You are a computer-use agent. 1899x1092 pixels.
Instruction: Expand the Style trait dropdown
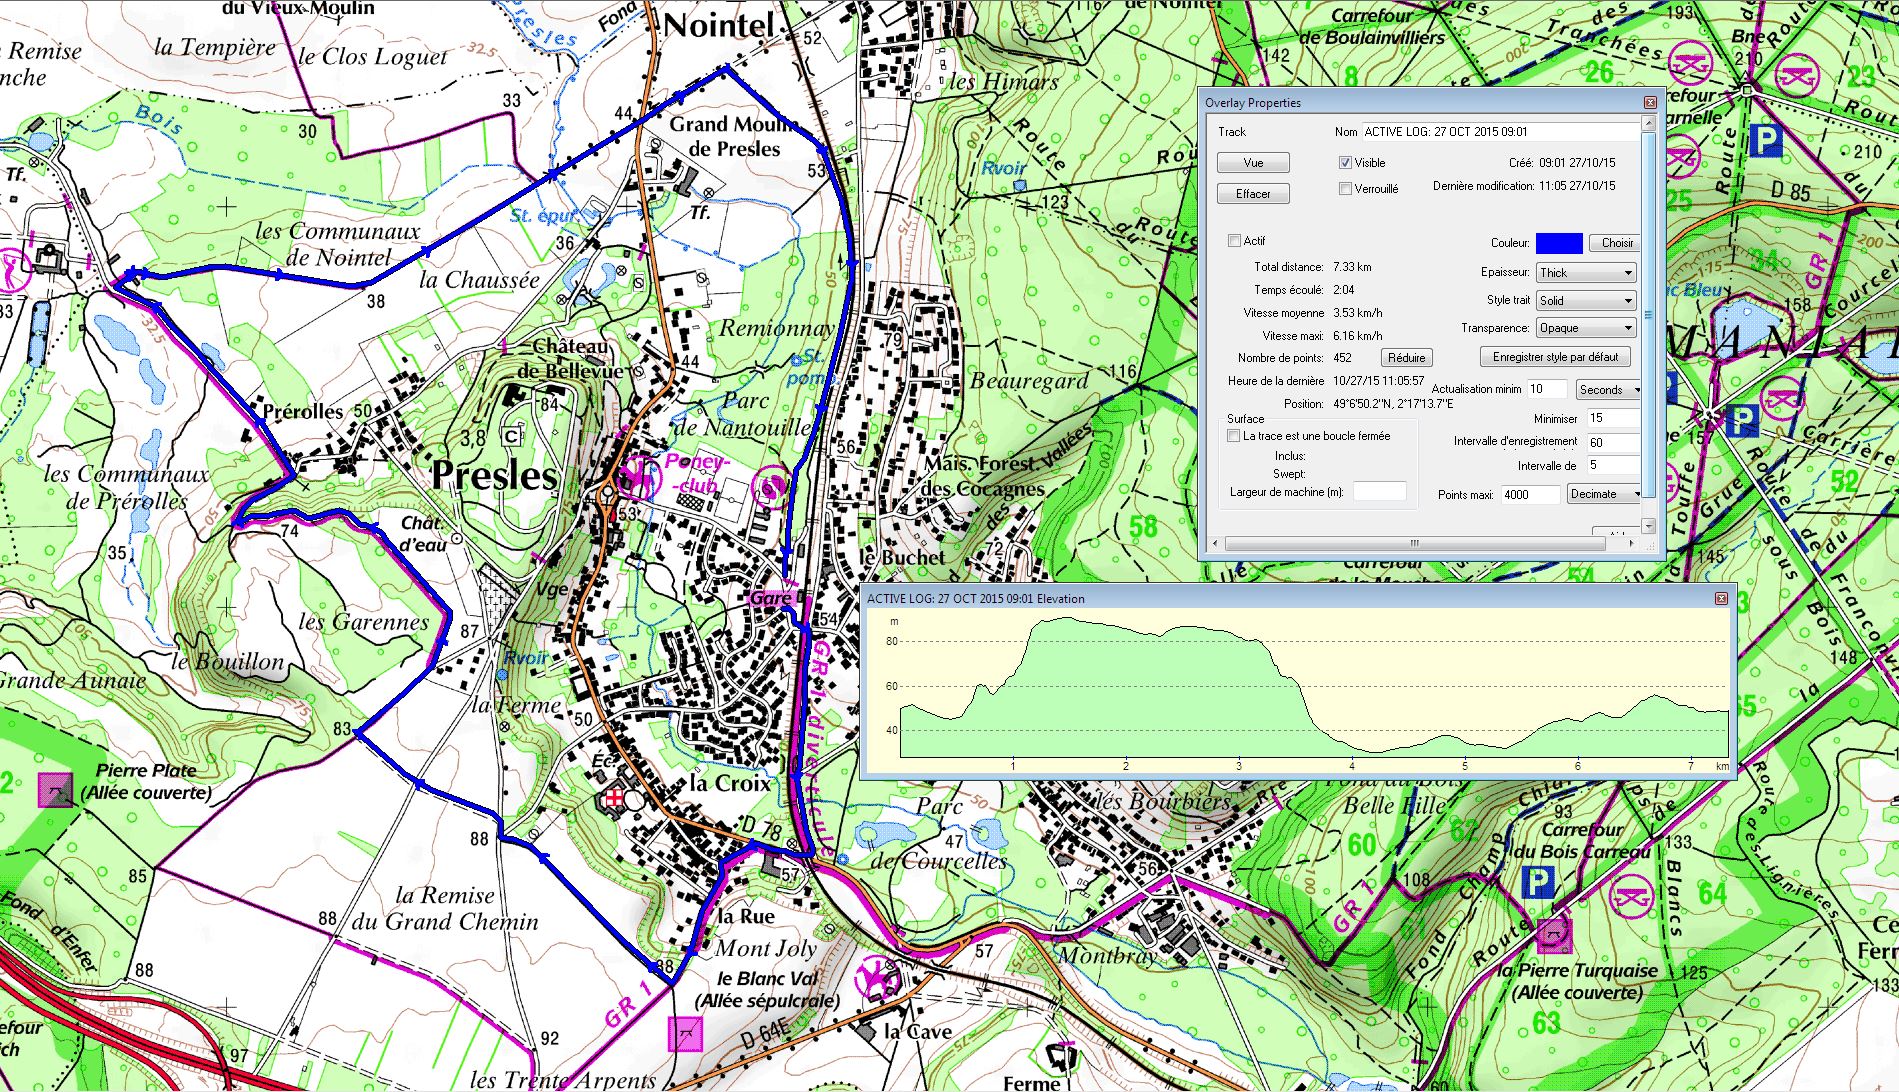tap(1585, 300)
